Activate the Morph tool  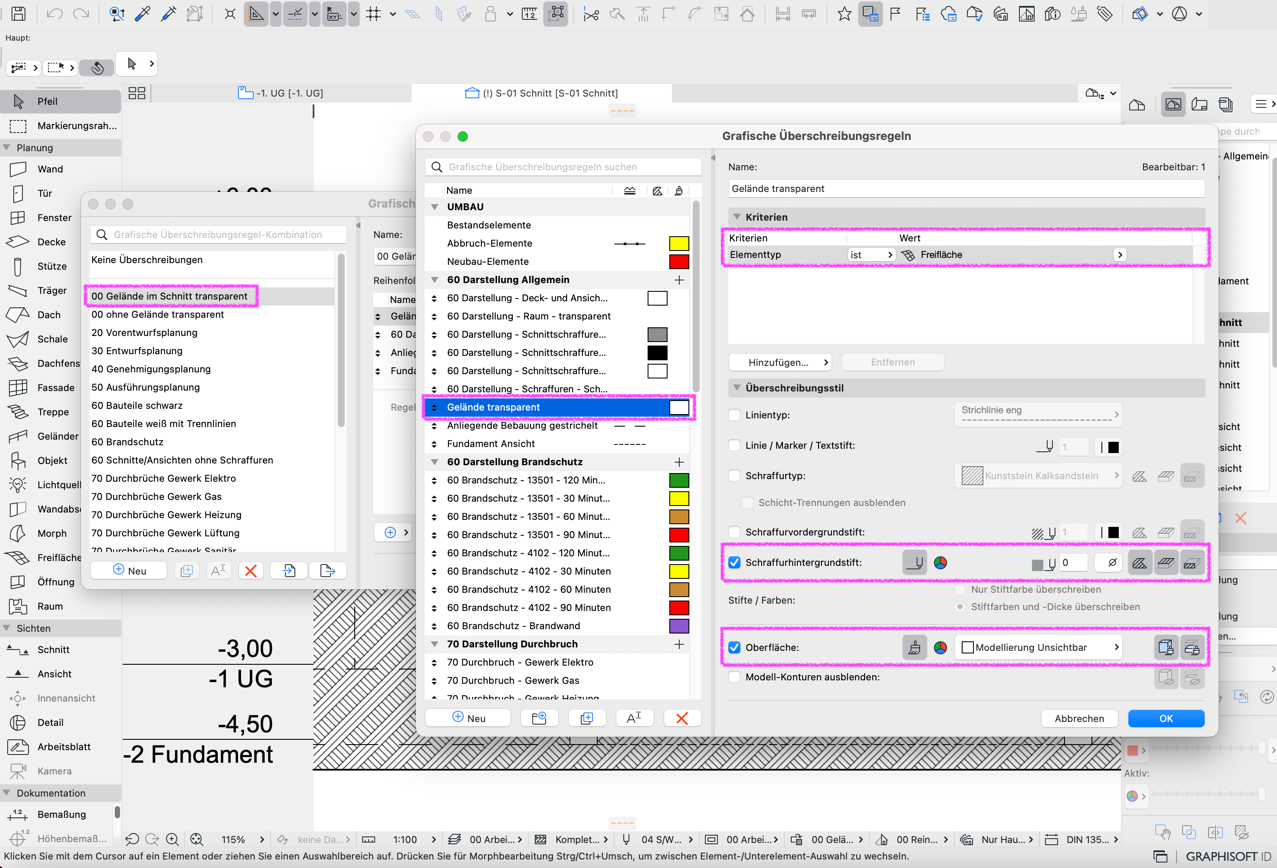[60, 533]
